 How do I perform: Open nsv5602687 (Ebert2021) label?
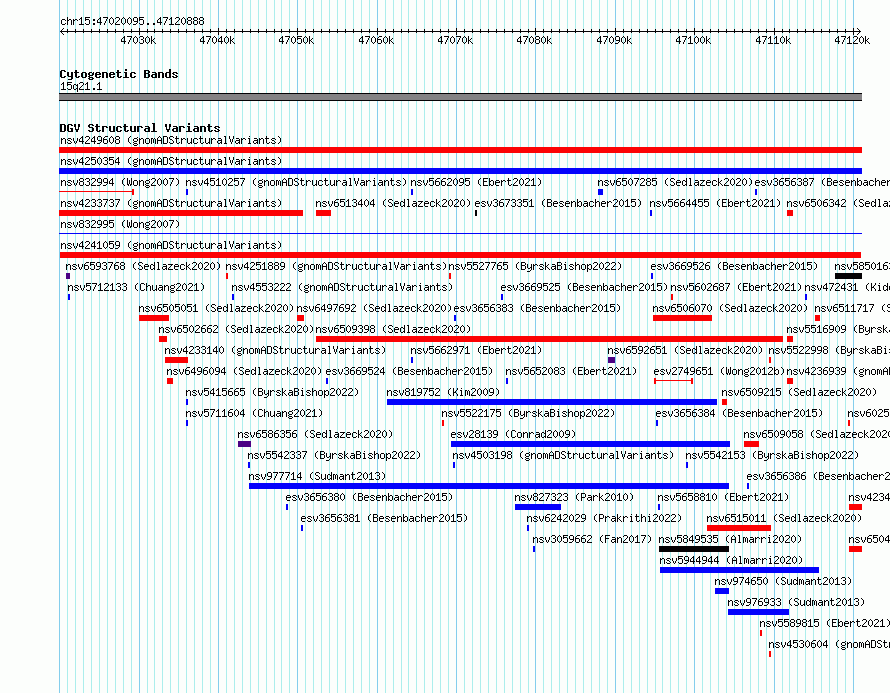pyautogui.click(x=736, y=287)
